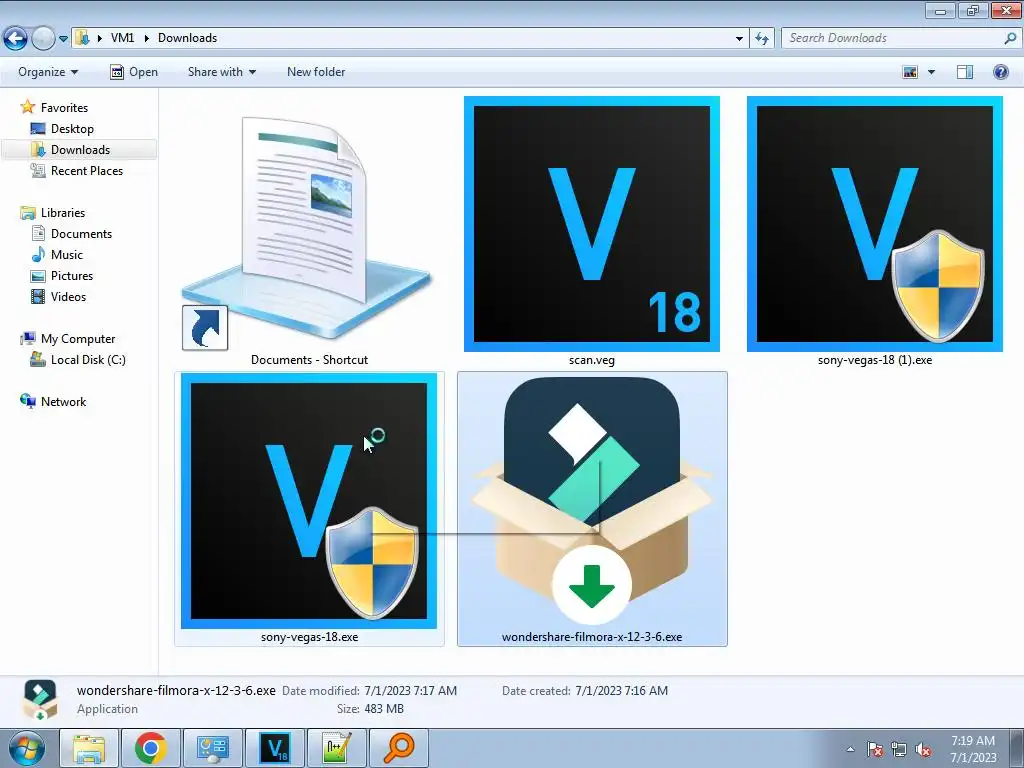
Task: Open the view options dropdown arrow
Action: [931, 72]
